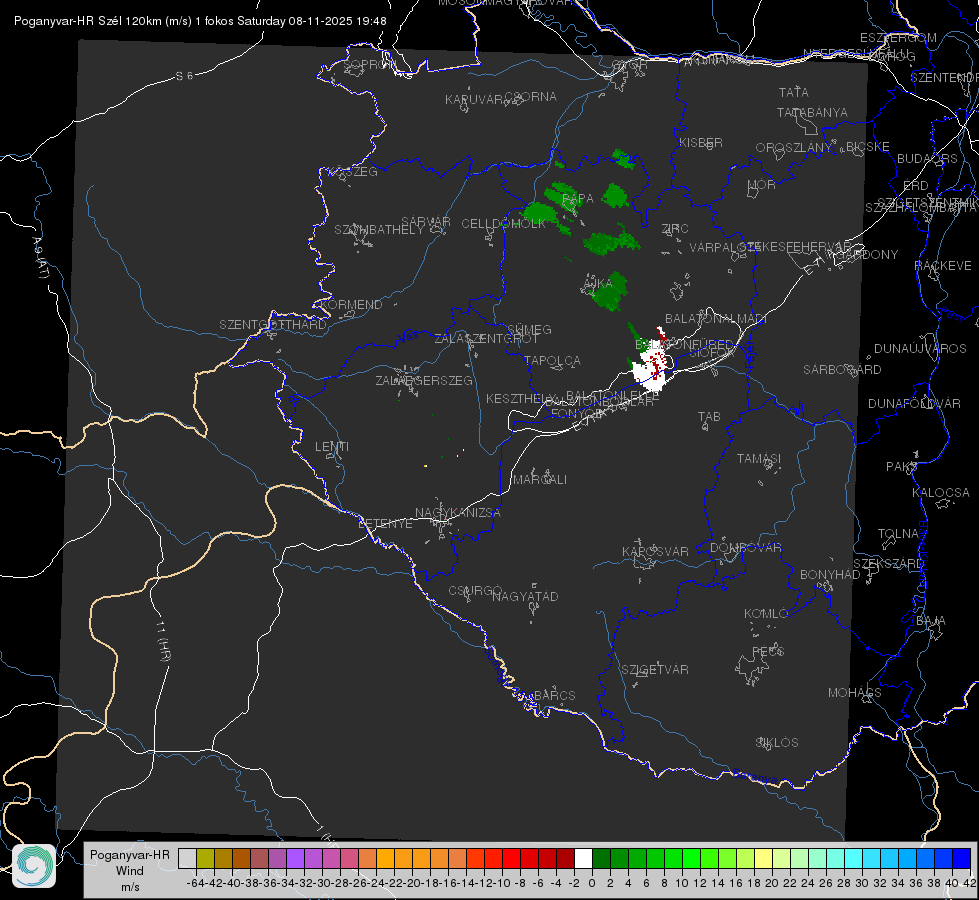Click the SARBOGARD town label
Image resolution: width=979 pixels, height=900 pixels.
[842, 370]
